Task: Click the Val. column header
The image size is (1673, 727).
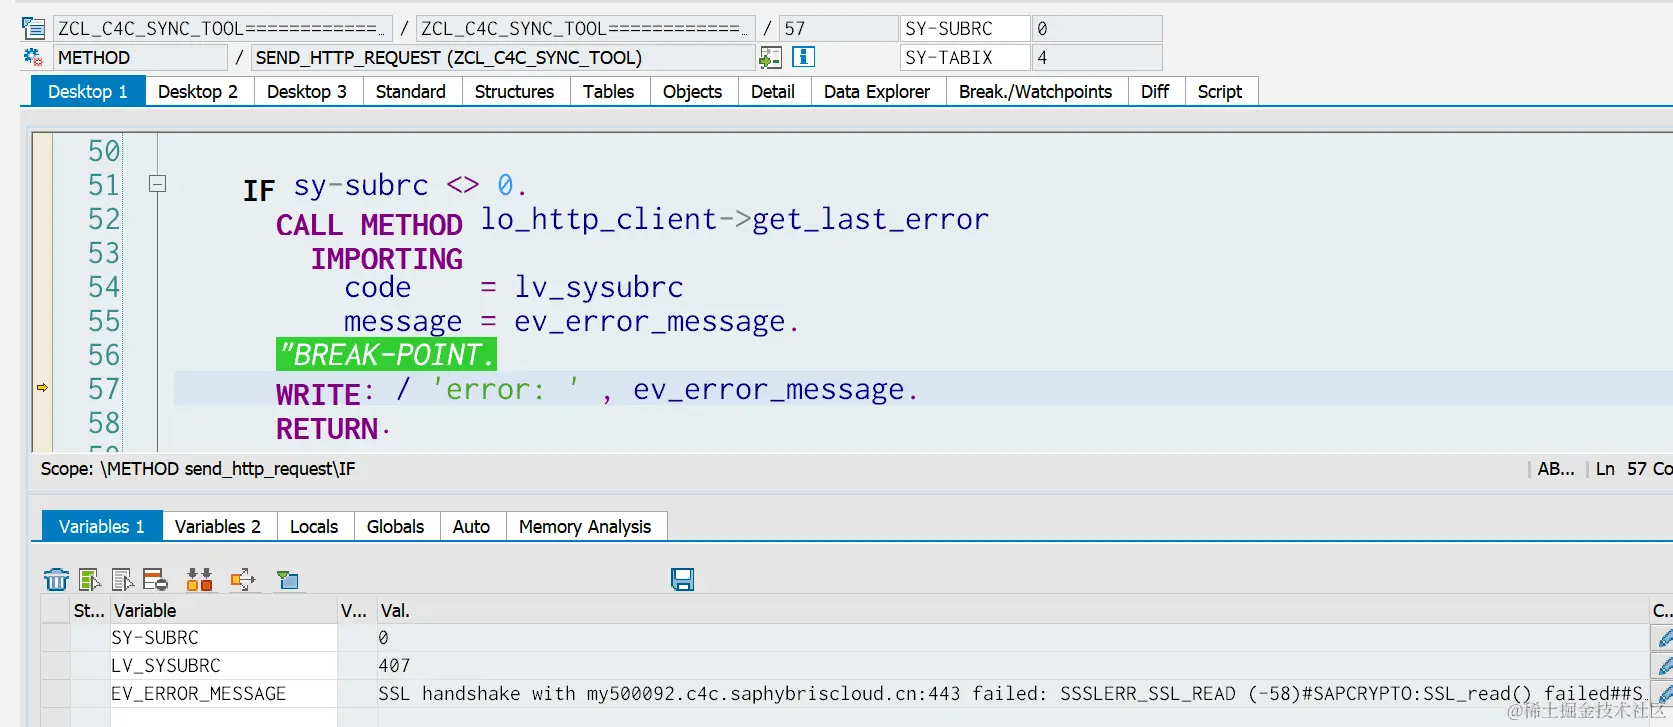Action: (1012, 610)
